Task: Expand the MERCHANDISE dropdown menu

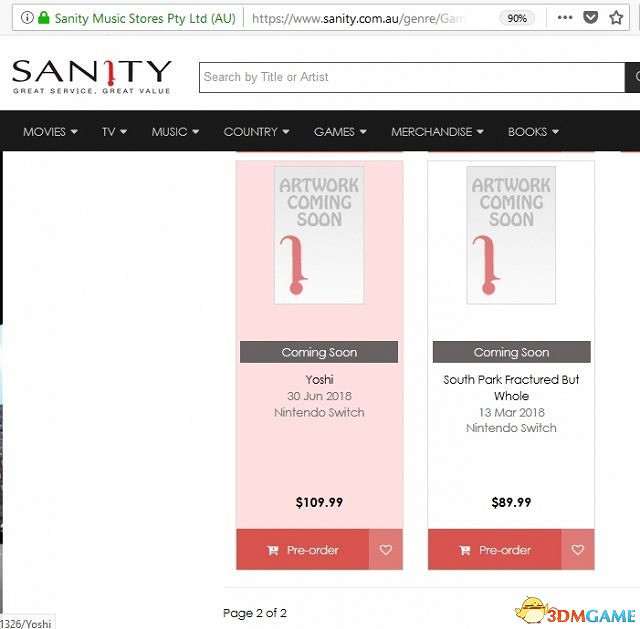Action: (x=437, y=131)
